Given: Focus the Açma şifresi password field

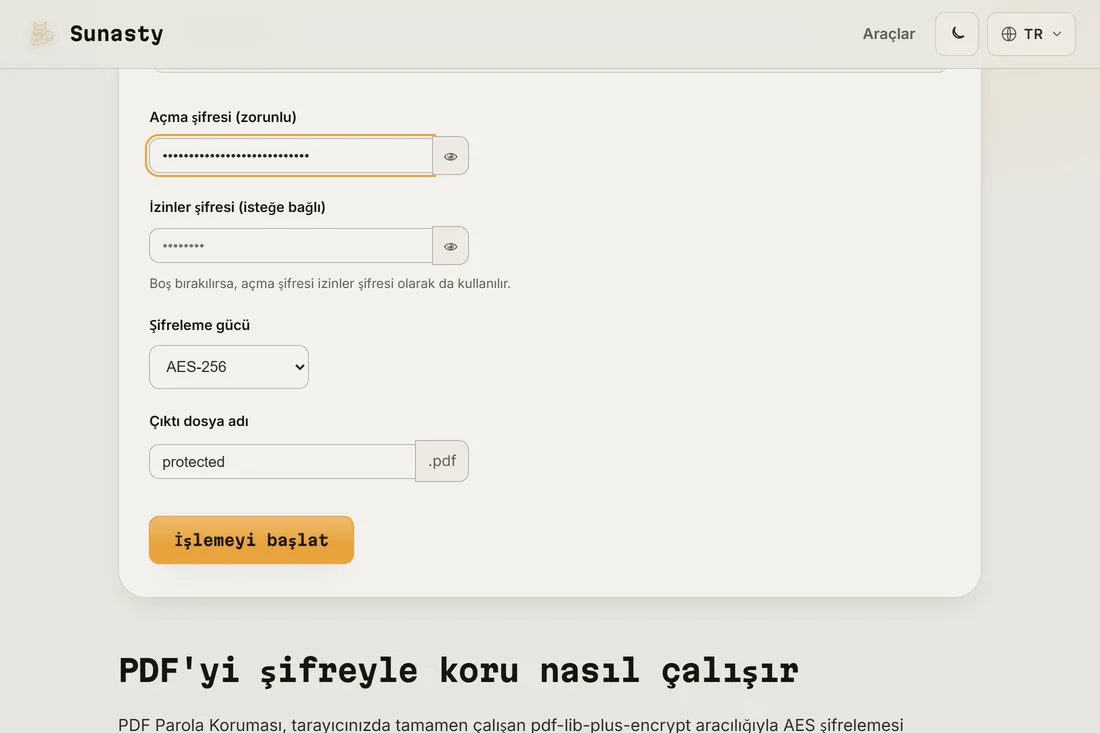Looking at the screenshot, I should pos(291,156).
